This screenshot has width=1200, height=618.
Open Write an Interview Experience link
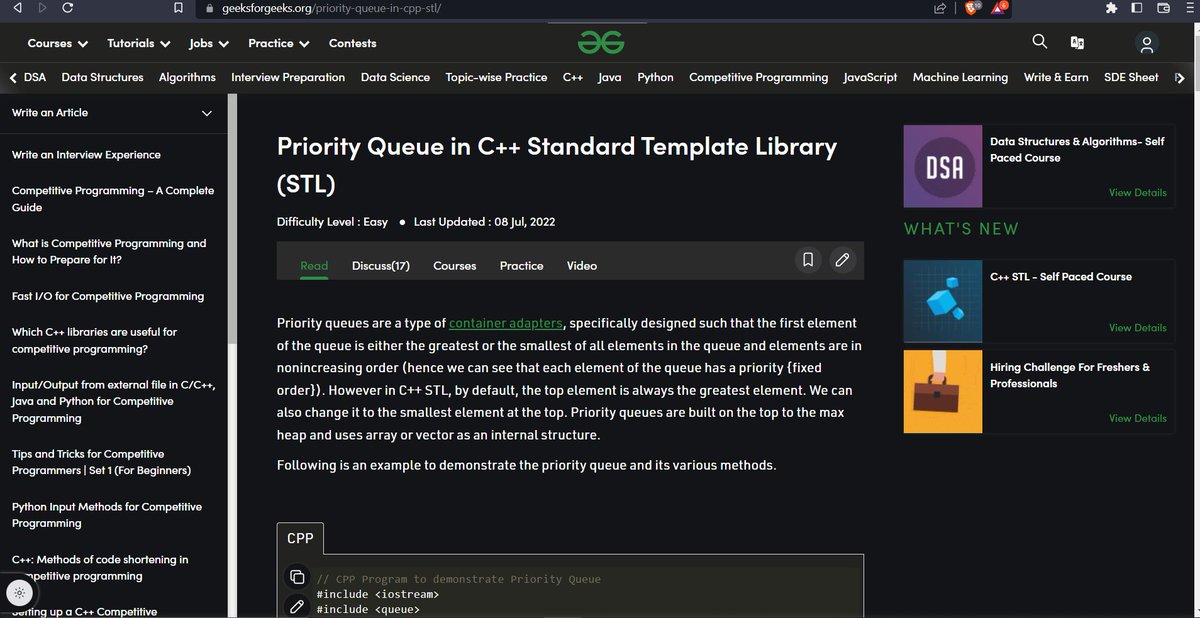point(86,155)
